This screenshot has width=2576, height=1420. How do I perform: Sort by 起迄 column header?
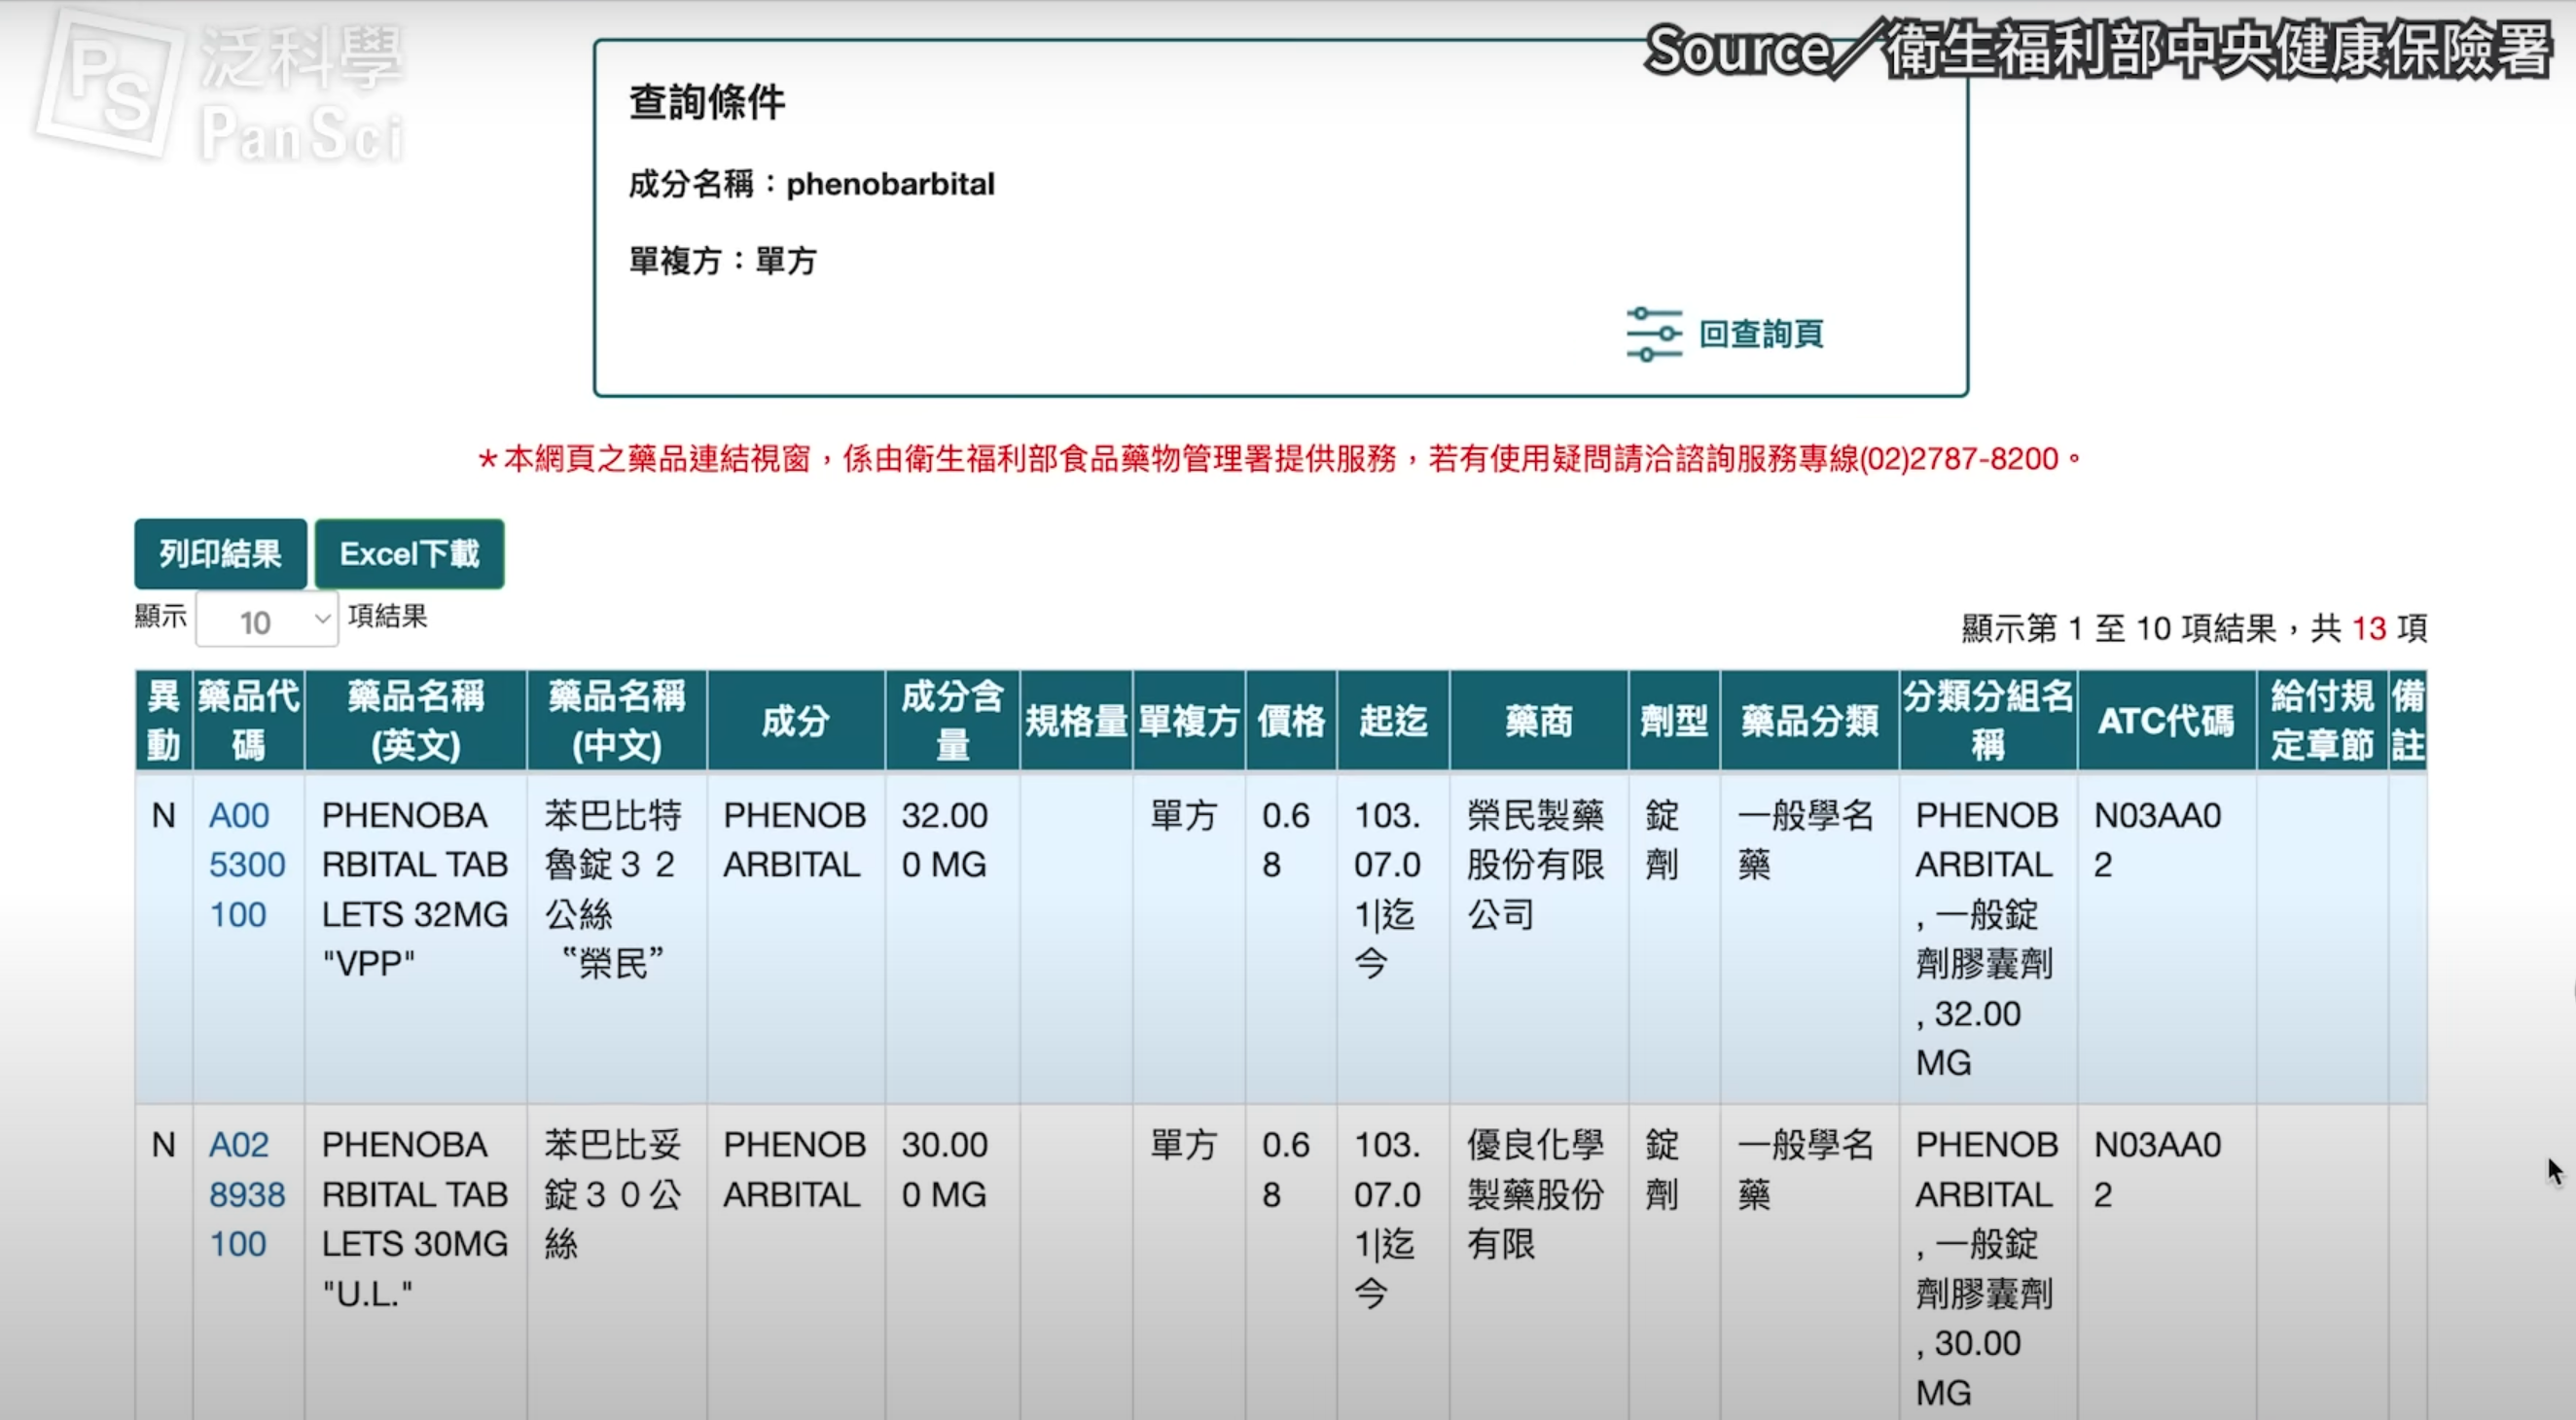click(x=1392, y=720)
